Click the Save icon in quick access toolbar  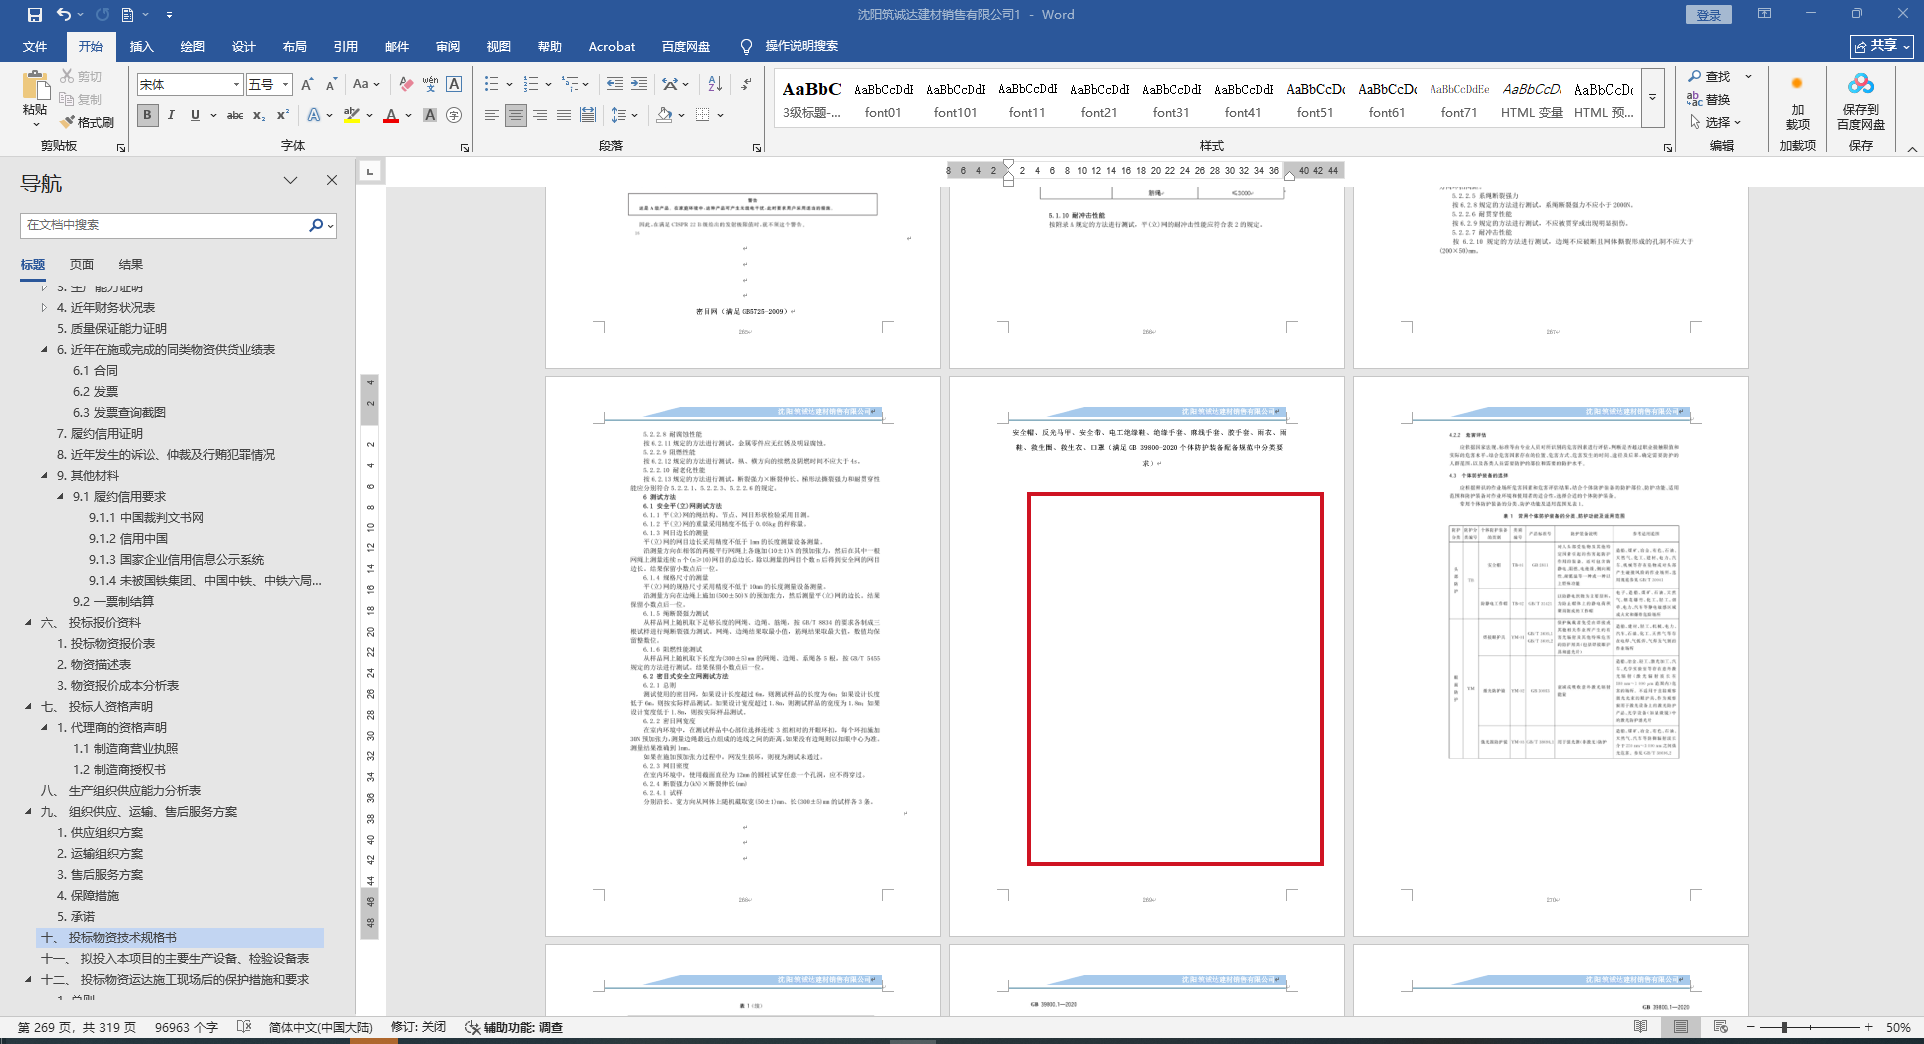click(x=35, y=15)
